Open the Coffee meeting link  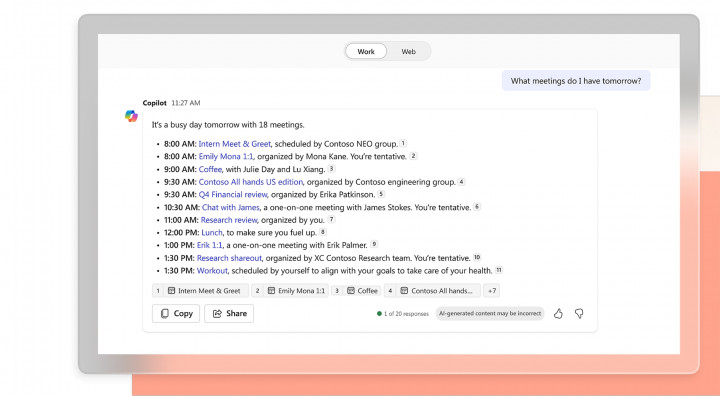[210, 170]
